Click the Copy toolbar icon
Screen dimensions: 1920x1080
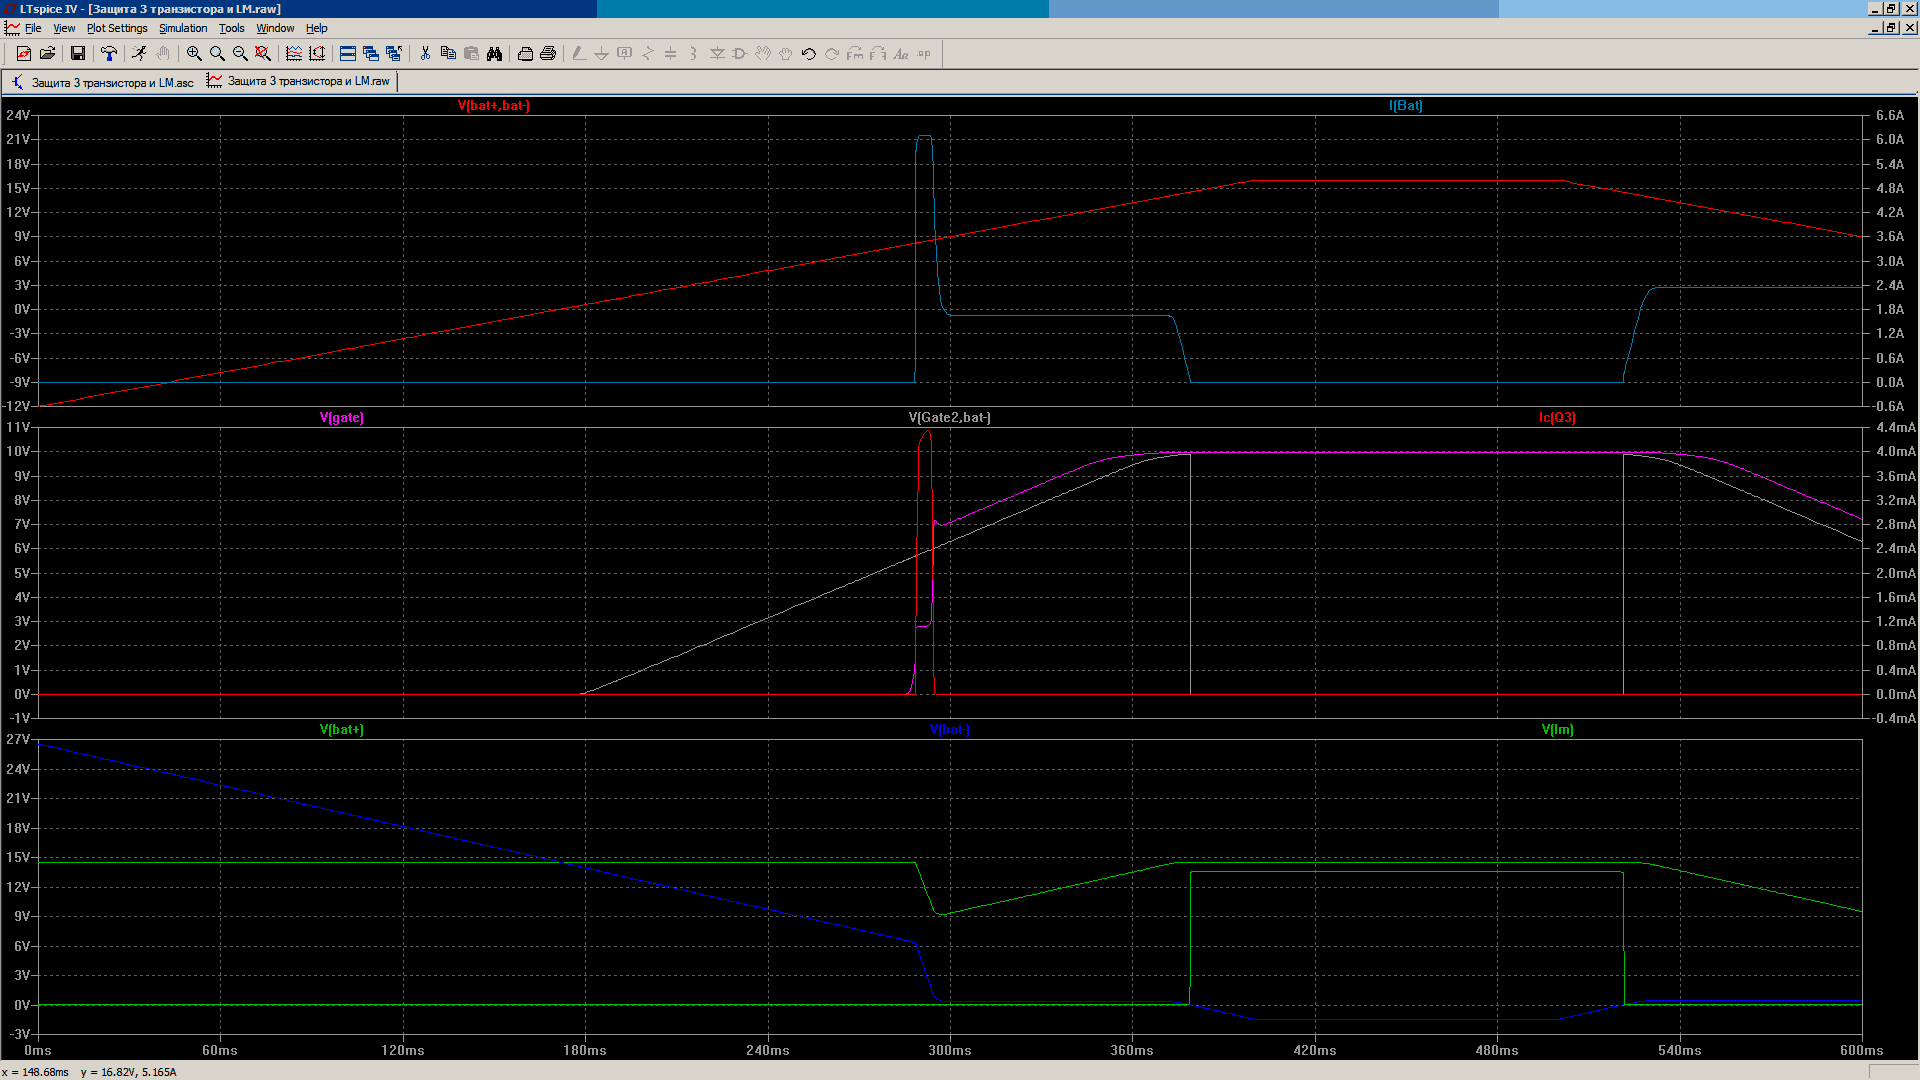(448, 54)
